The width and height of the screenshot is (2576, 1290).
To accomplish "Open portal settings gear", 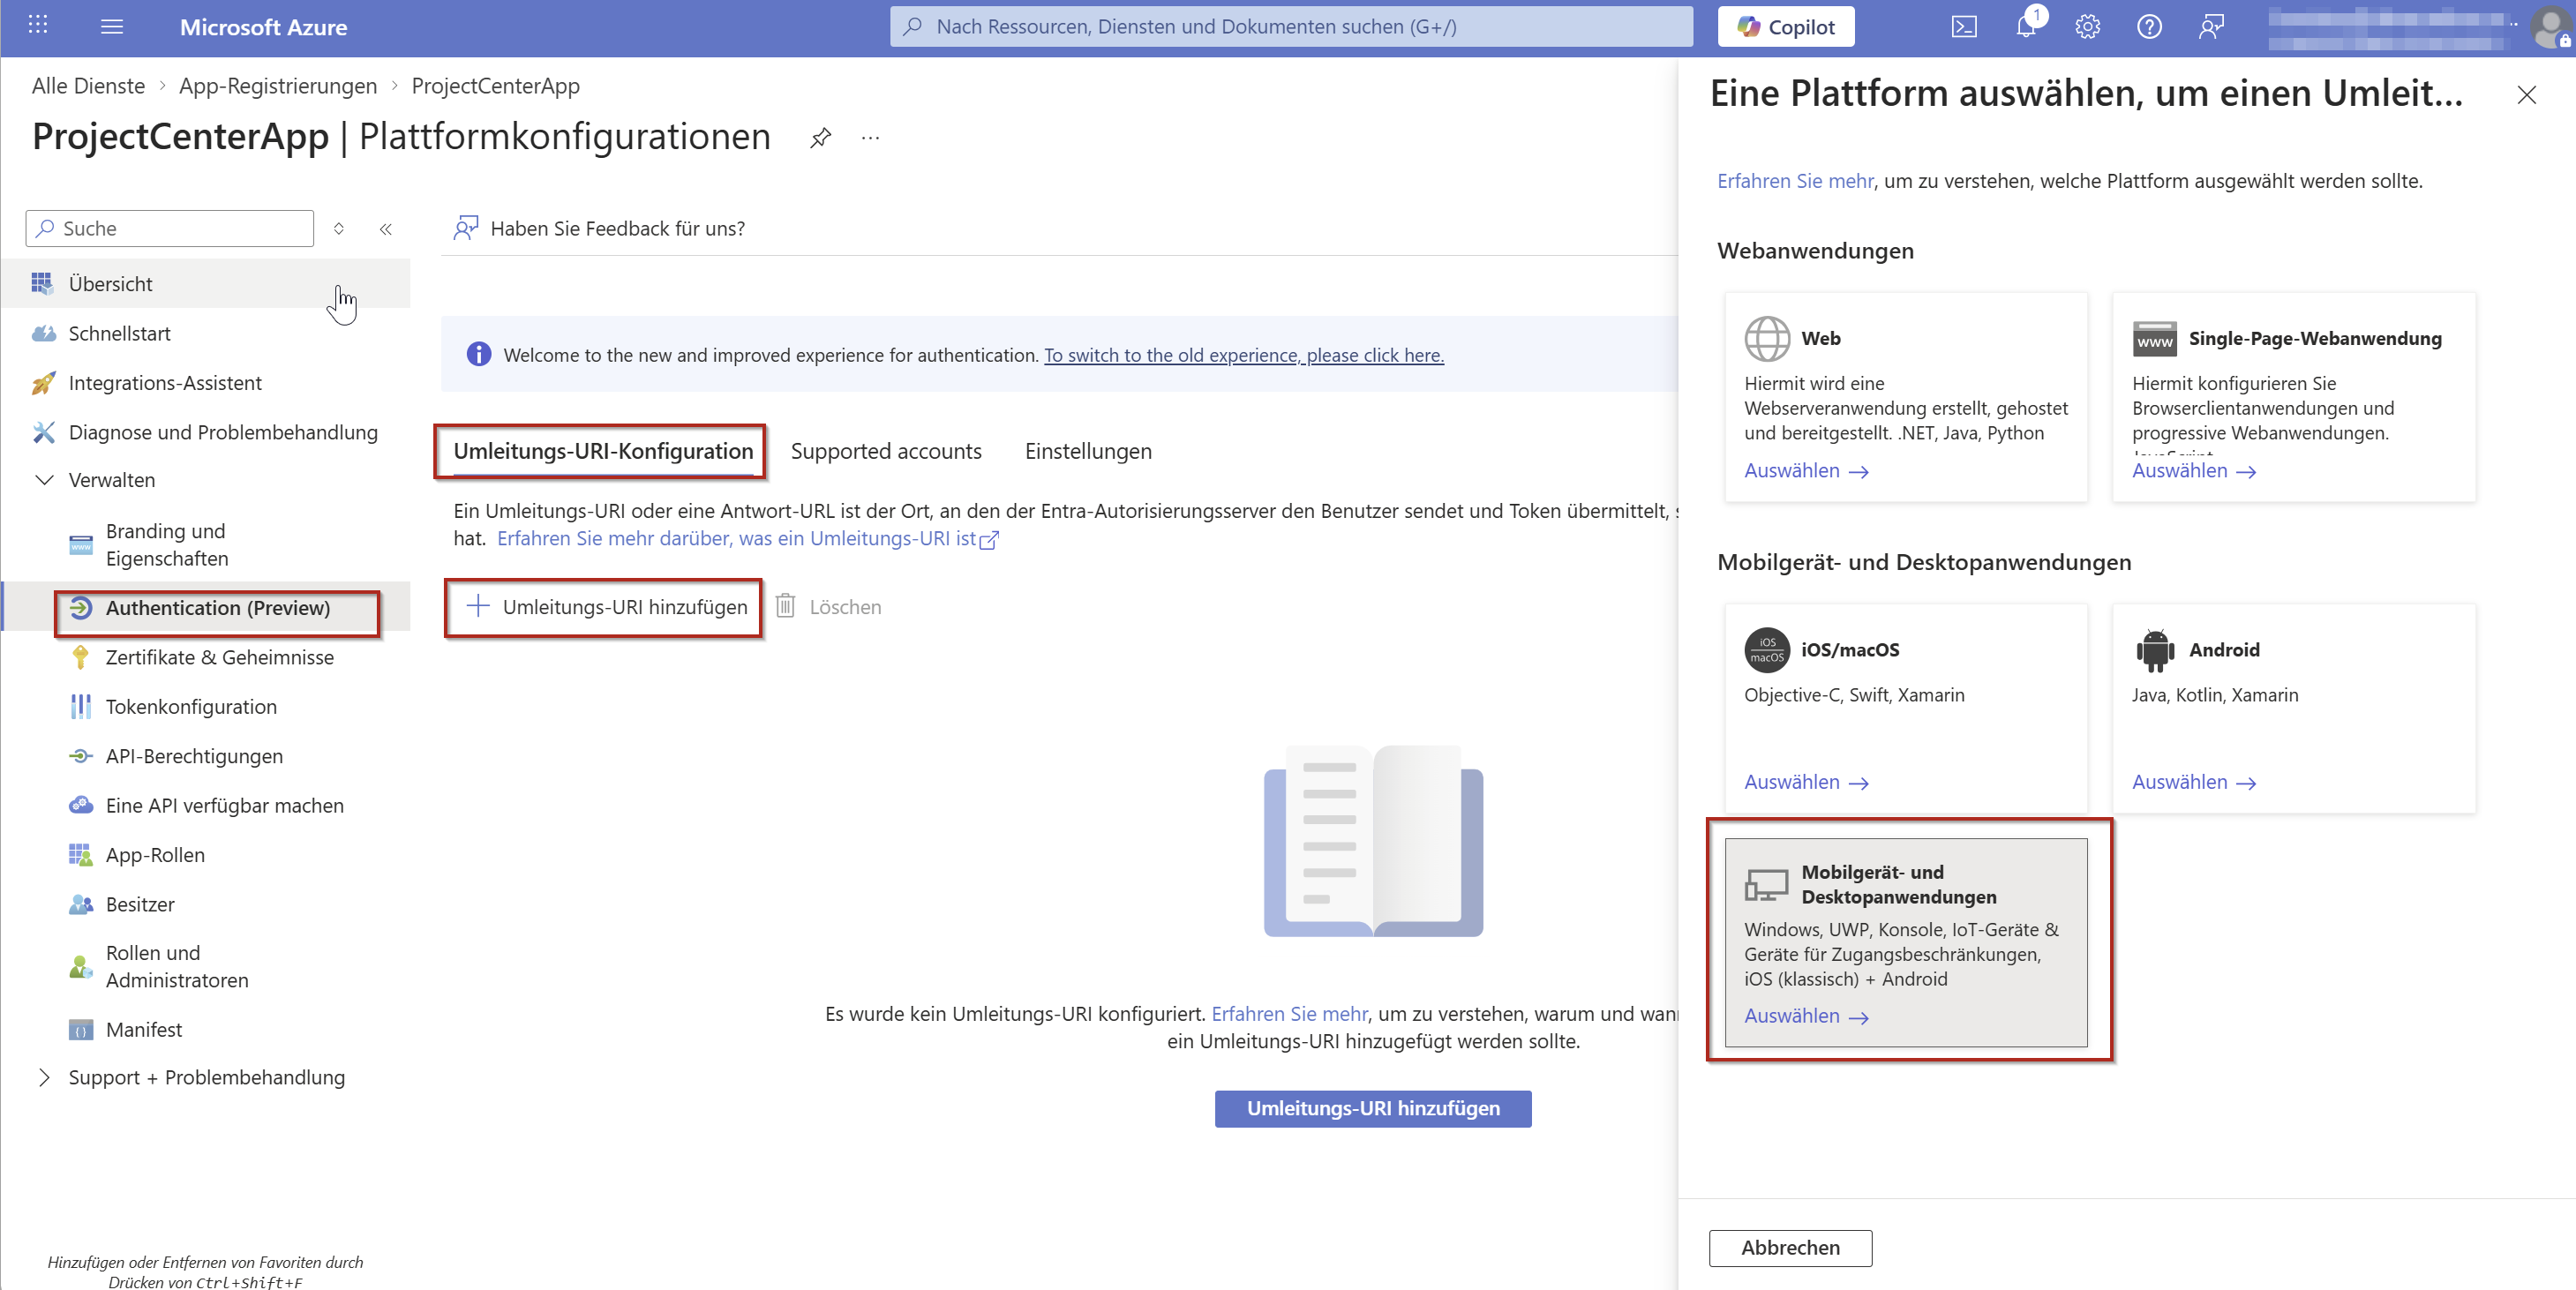I will (2087, 27).
